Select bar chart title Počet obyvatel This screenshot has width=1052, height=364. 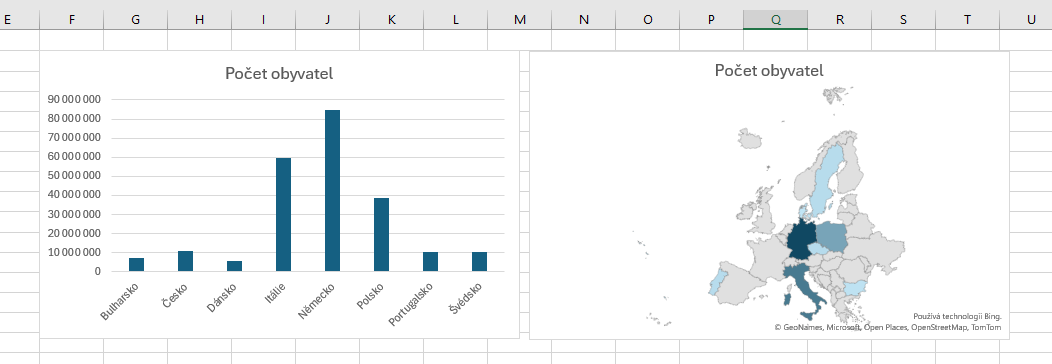tap(279, 74)
